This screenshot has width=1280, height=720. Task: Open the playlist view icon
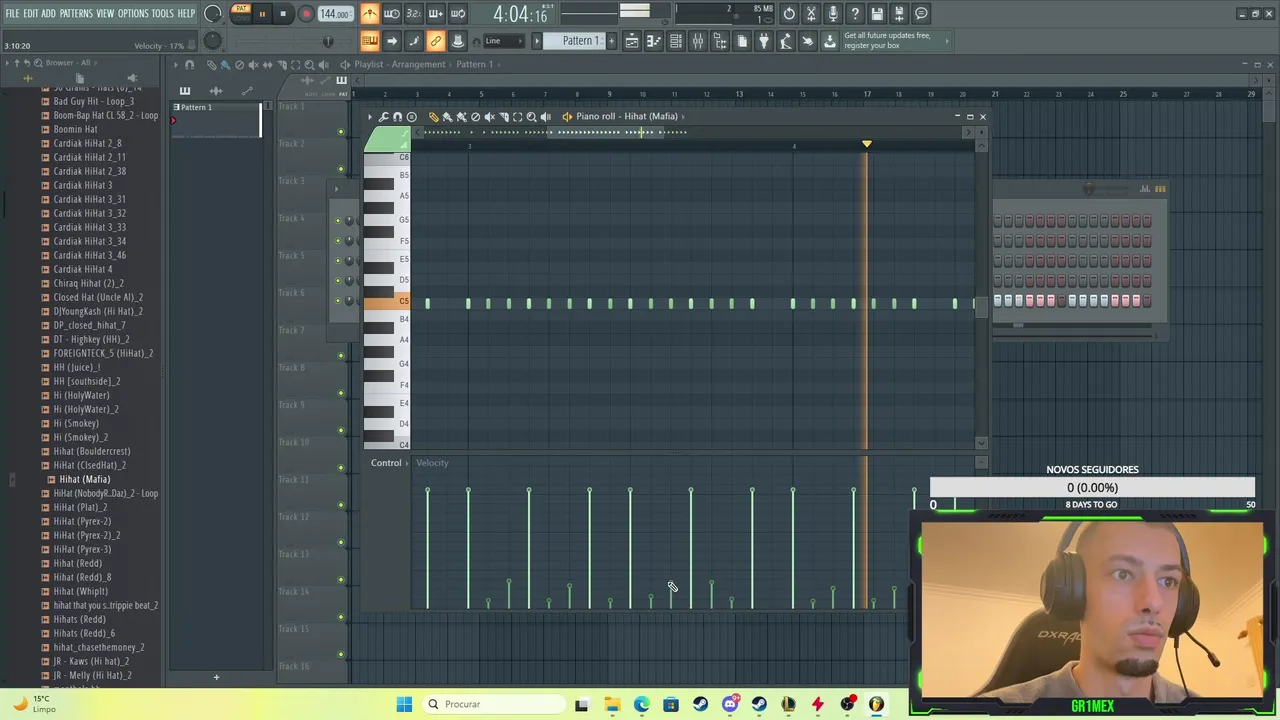point(632,41)
